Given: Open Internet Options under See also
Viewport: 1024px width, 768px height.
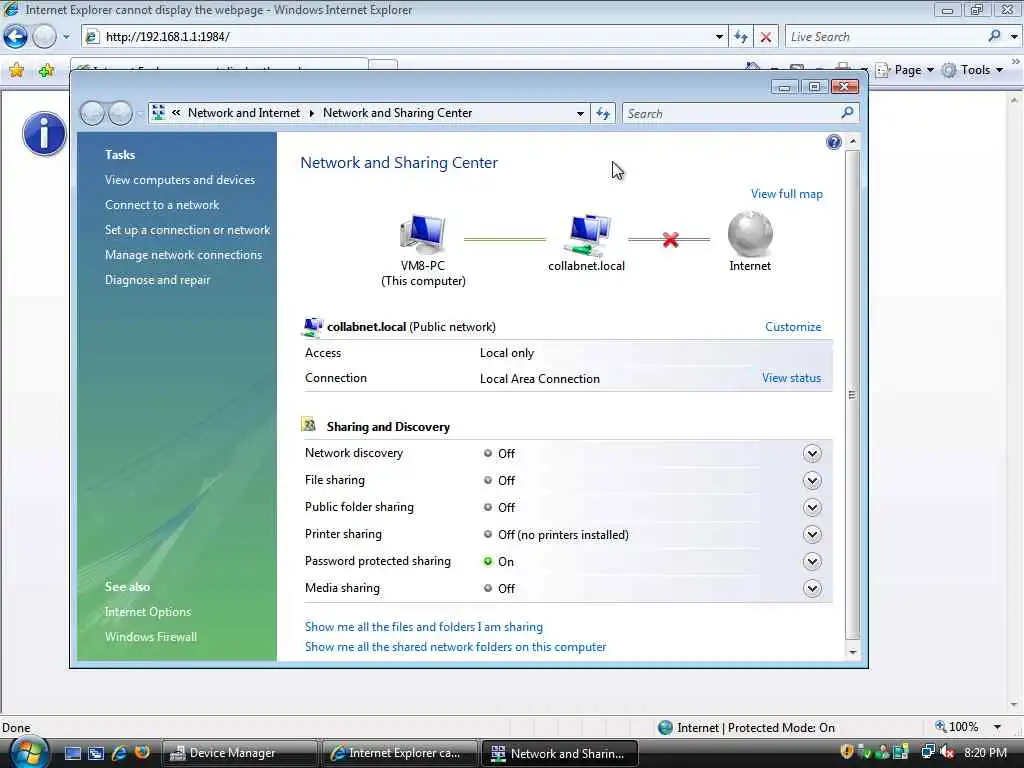Looking at the screenshot, I should 148,612.
